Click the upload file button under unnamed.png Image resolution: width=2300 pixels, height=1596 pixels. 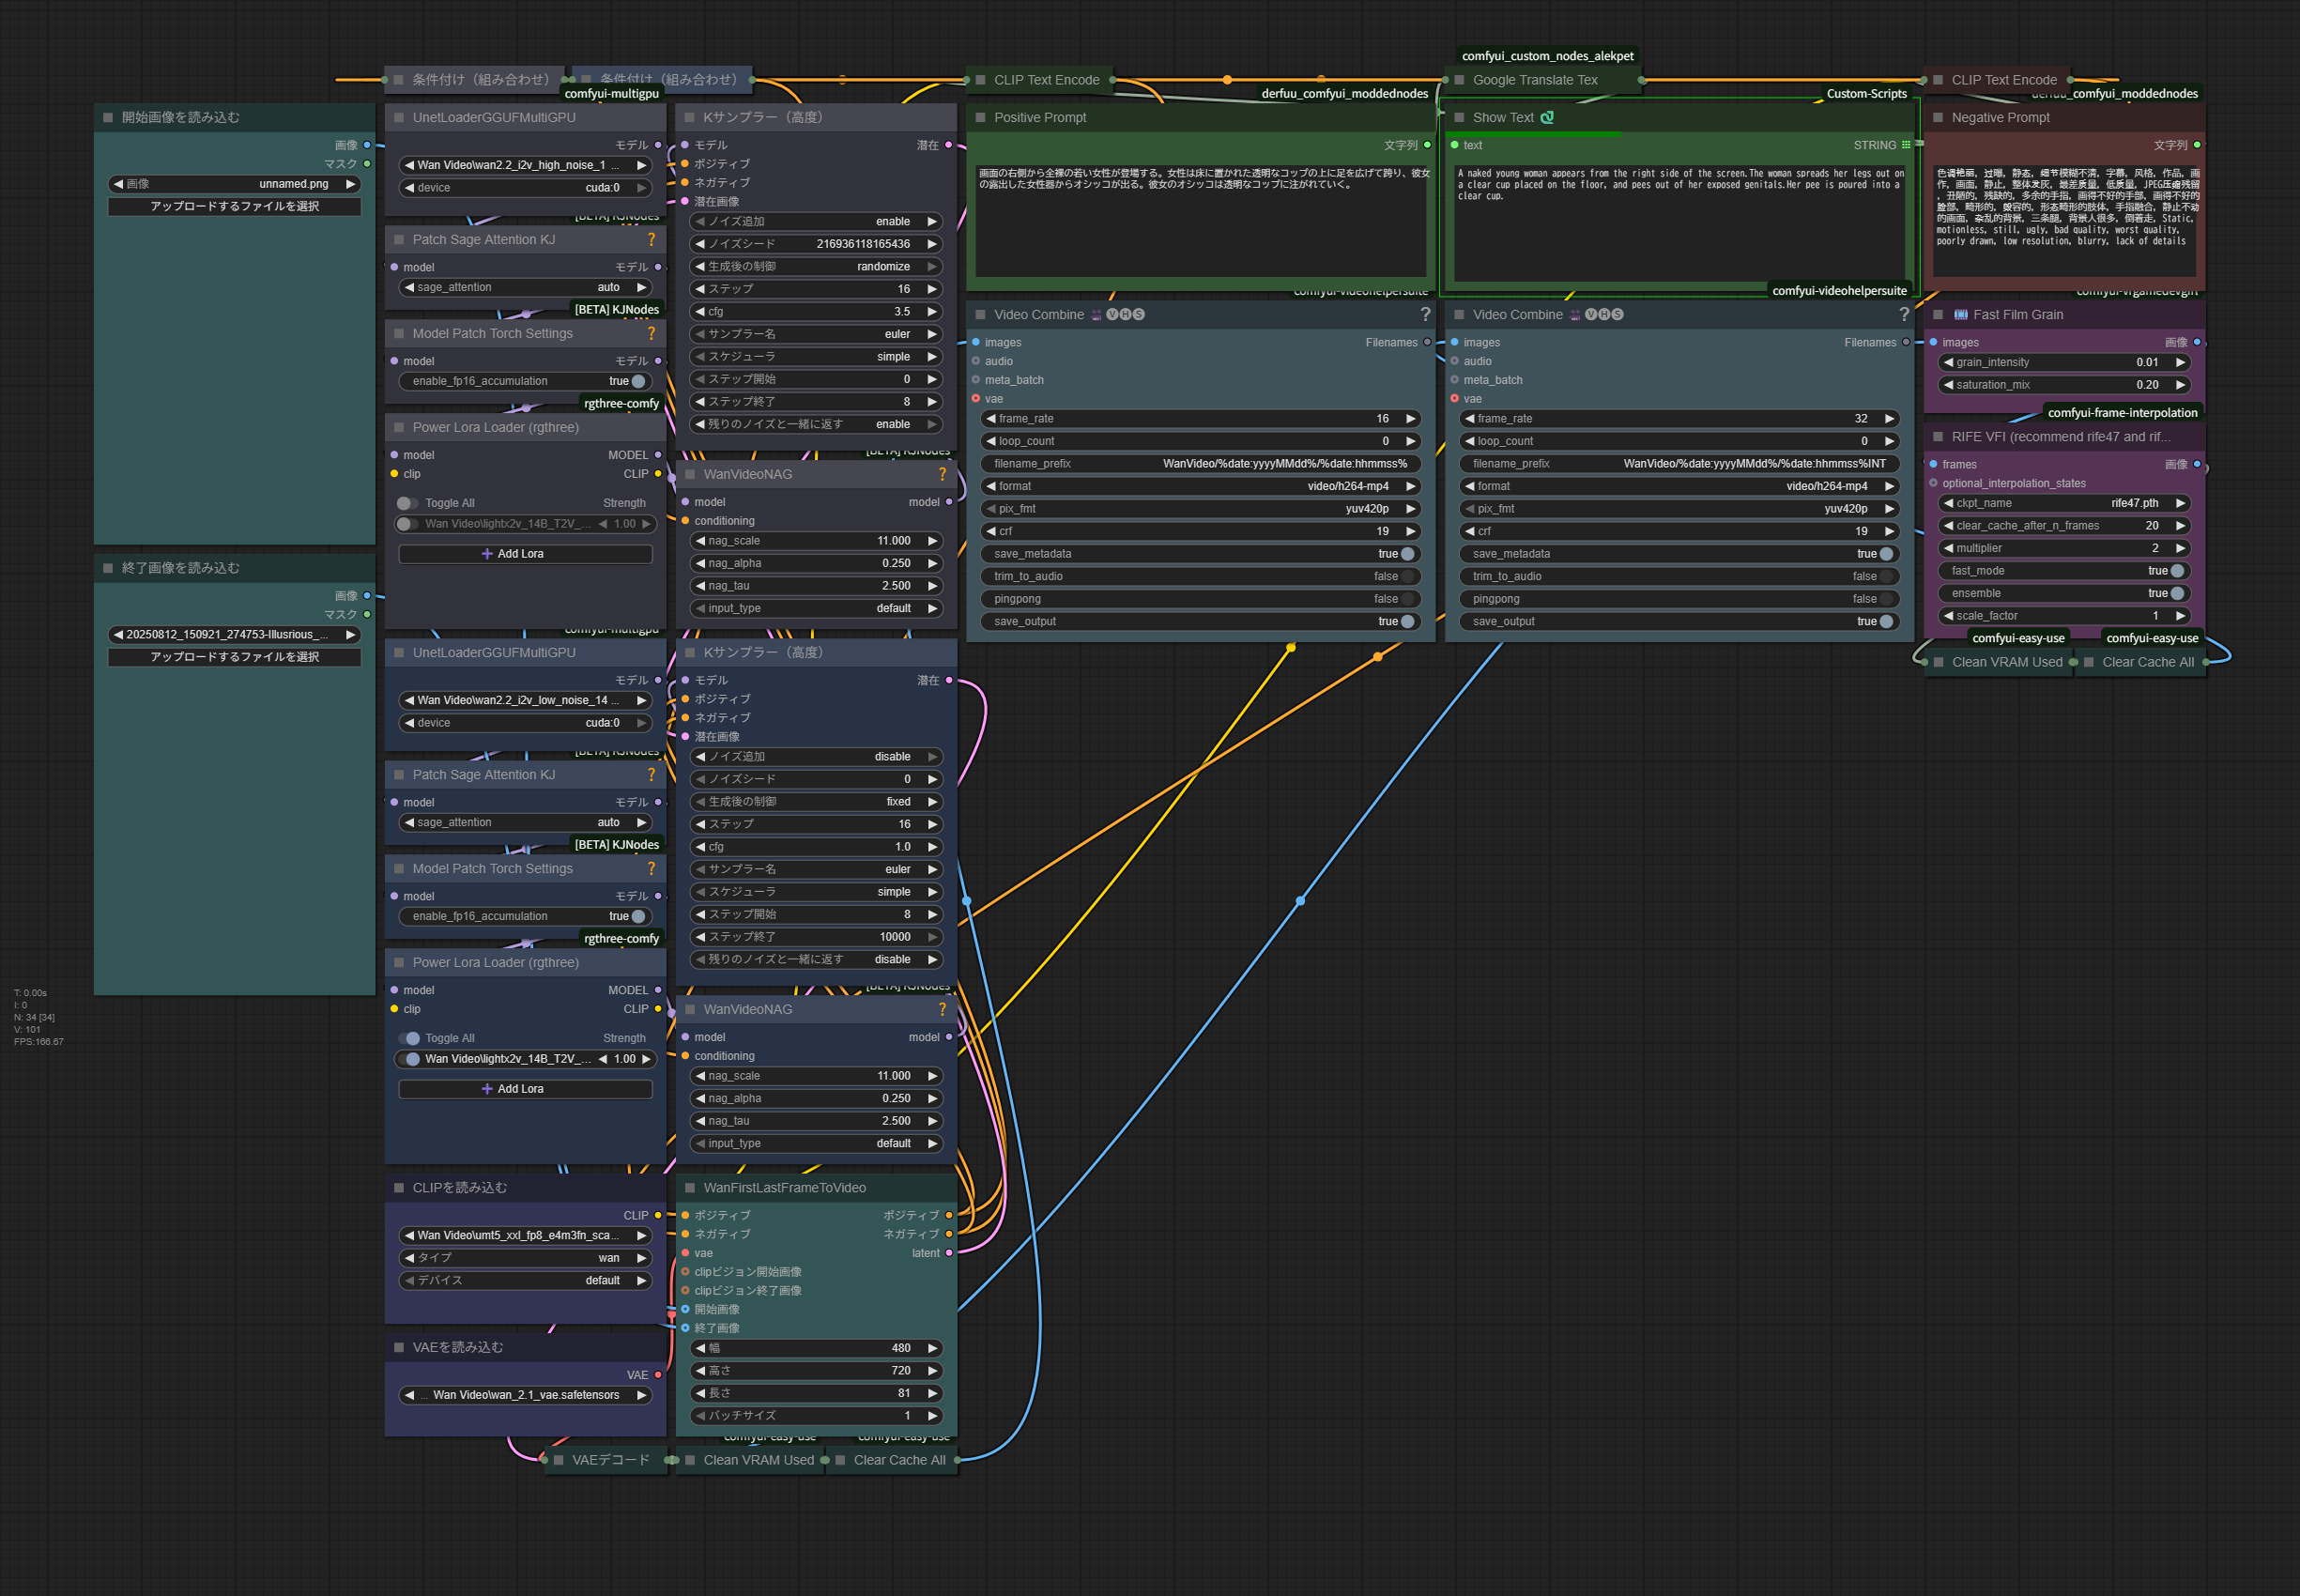(x=234, y=206)
